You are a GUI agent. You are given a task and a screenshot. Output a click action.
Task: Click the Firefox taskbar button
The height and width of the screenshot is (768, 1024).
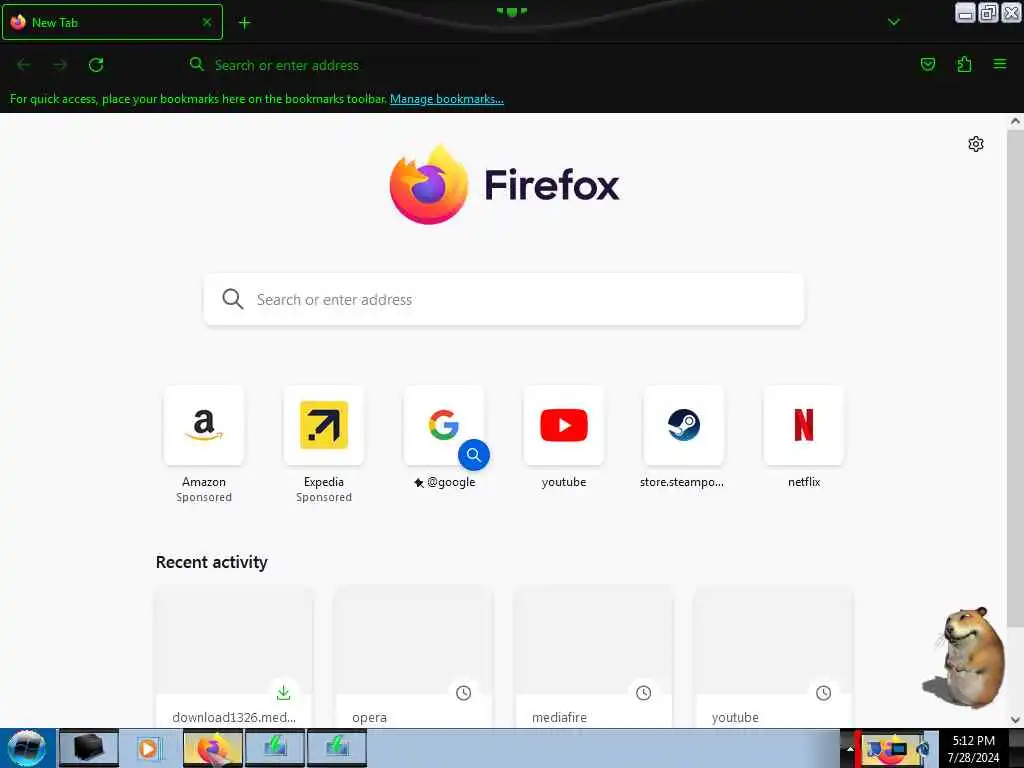point(213,748)
